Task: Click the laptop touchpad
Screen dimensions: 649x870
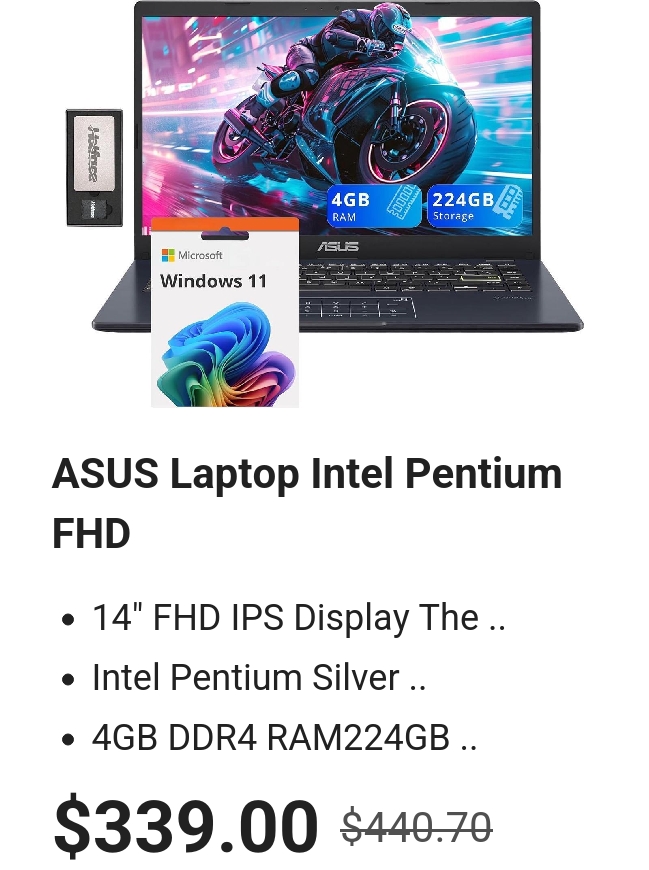Action: [x=357, y=308]
